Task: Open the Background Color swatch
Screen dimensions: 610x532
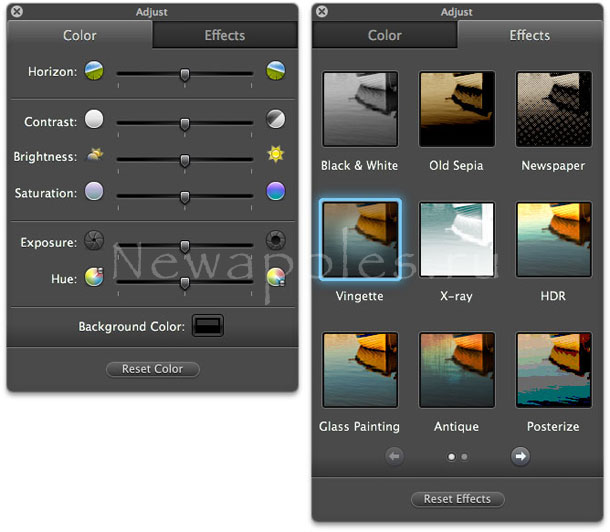Action: coord(208,326)
